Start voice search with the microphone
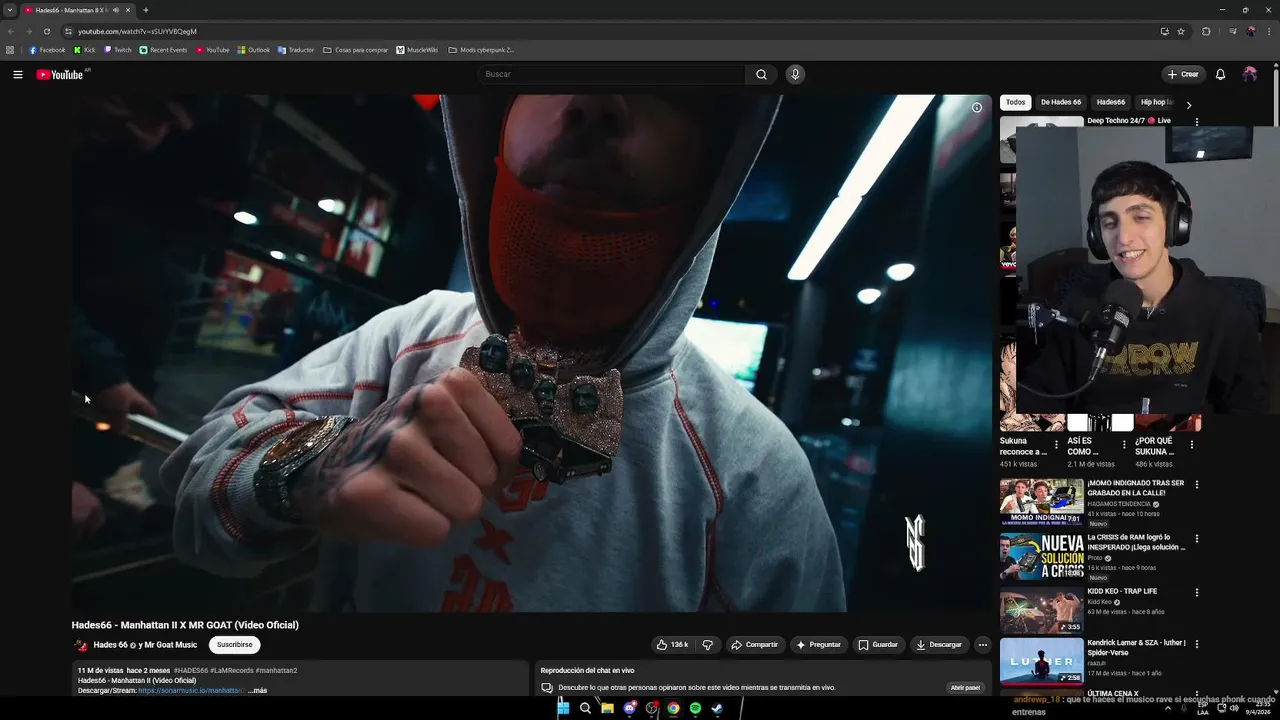 tap(795, 74)
